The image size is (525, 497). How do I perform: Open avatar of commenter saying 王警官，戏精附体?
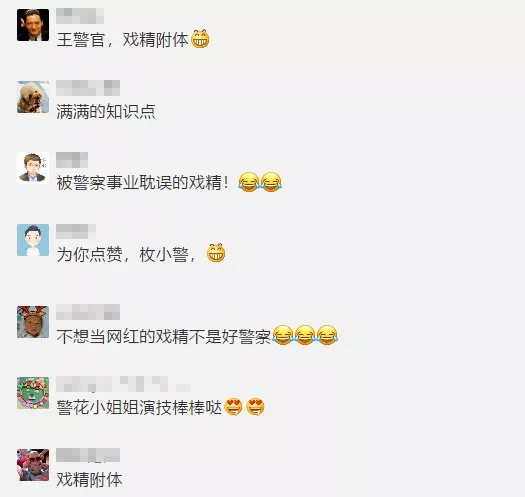tap(33, 25)
